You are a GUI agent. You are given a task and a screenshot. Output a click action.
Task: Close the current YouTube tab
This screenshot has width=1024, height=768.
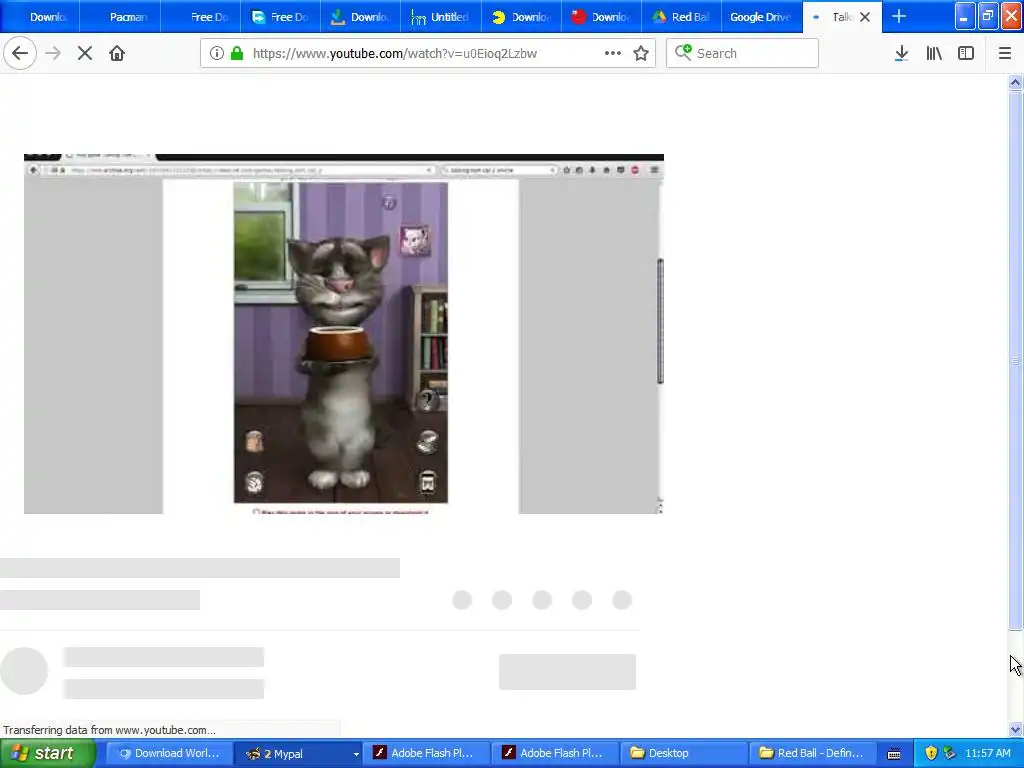(x=865, y=17)
